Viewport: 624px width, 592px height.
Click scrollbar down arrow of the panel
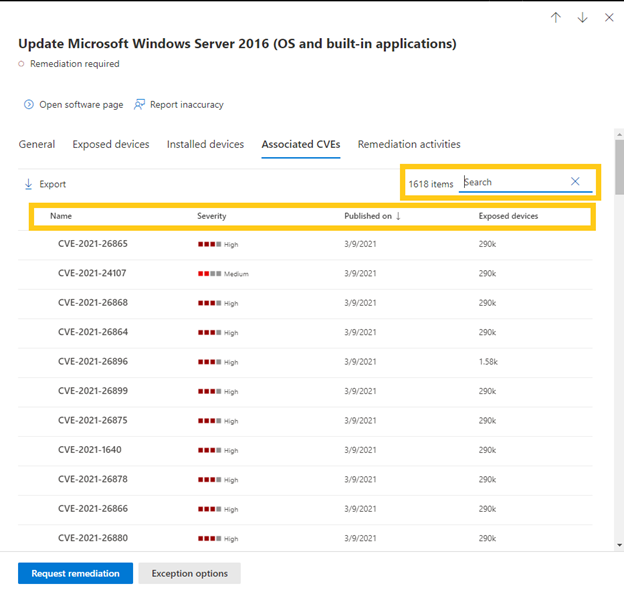(619, 545)
